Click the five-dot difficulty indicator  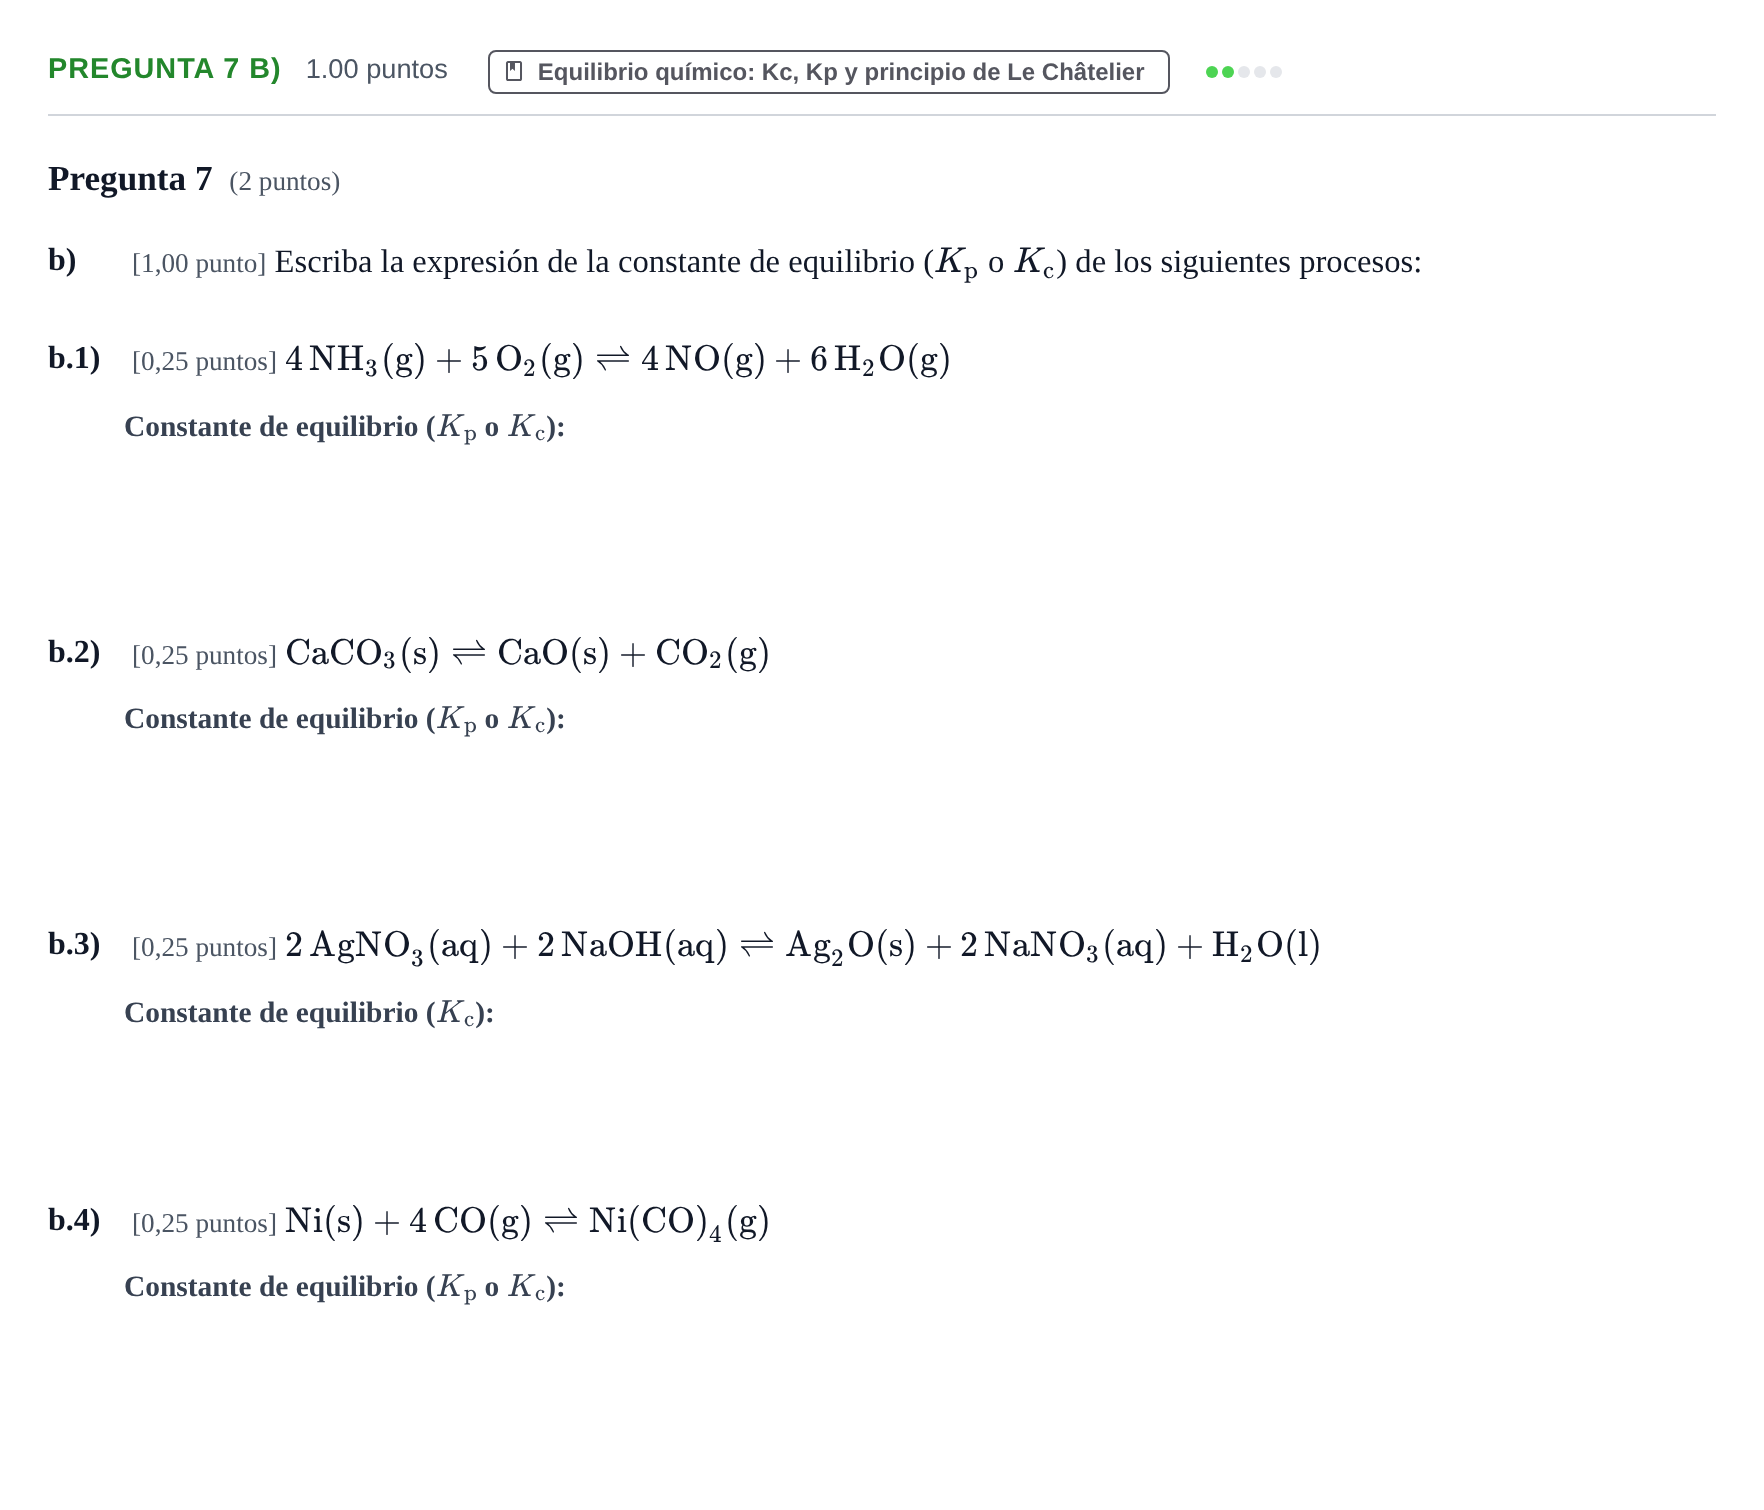[1243, 72]
